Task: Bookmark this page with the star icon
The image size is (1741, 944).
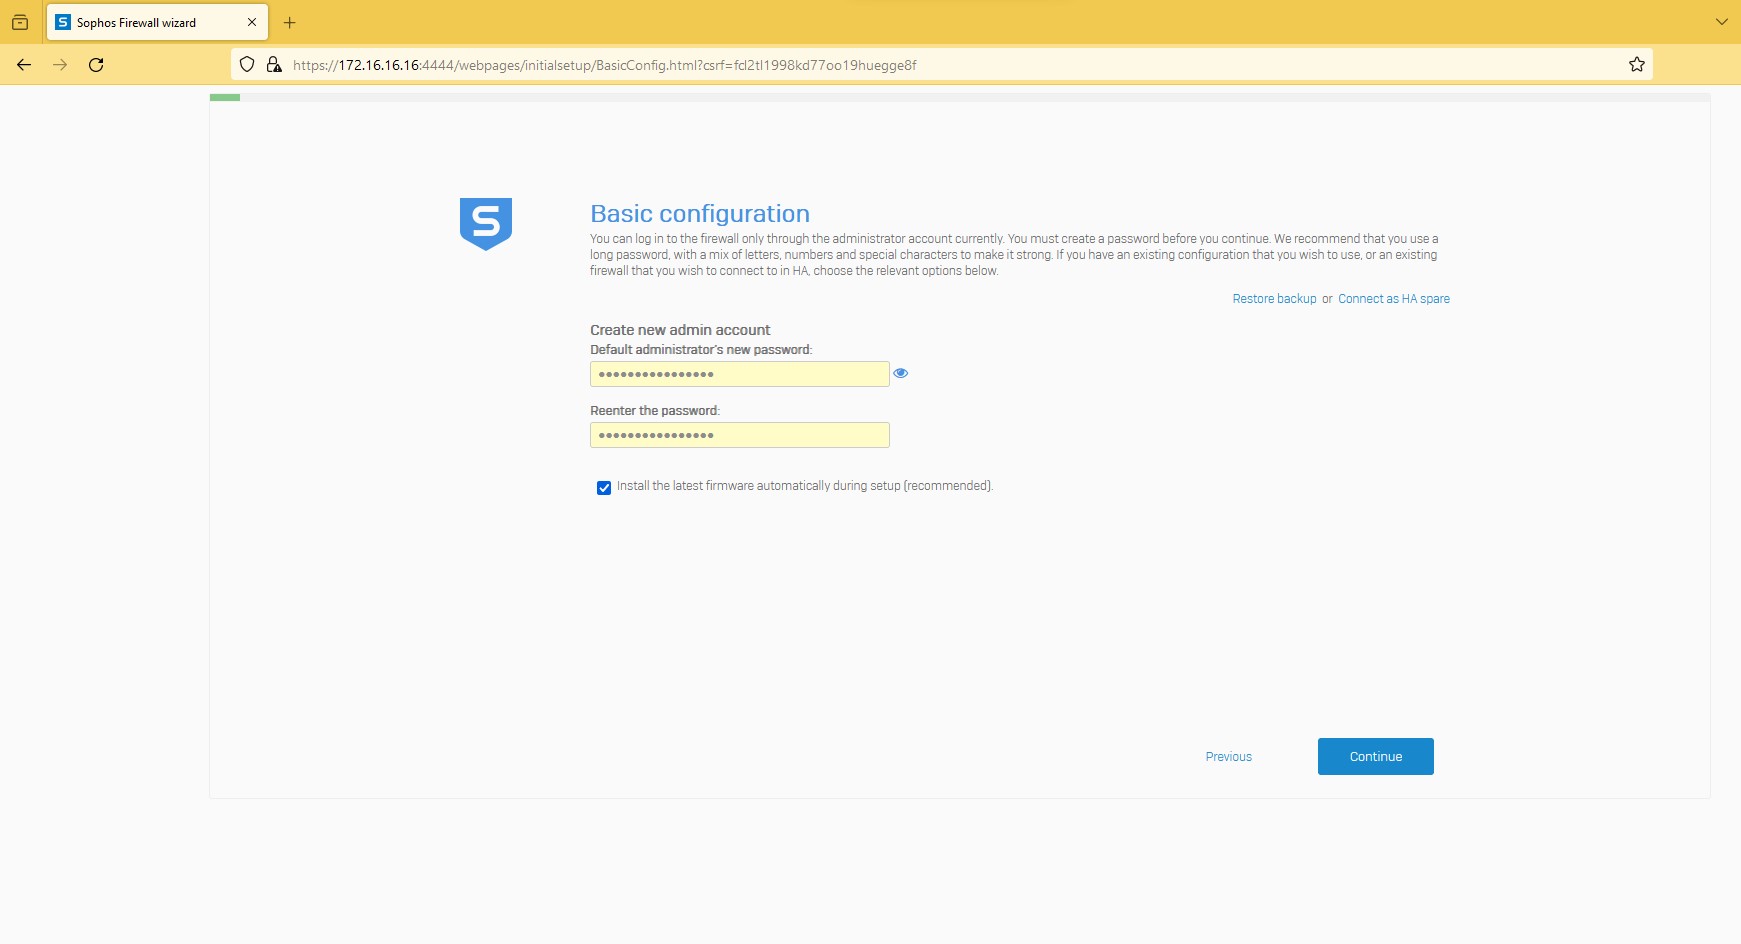Action: (x=1636, y=65)
